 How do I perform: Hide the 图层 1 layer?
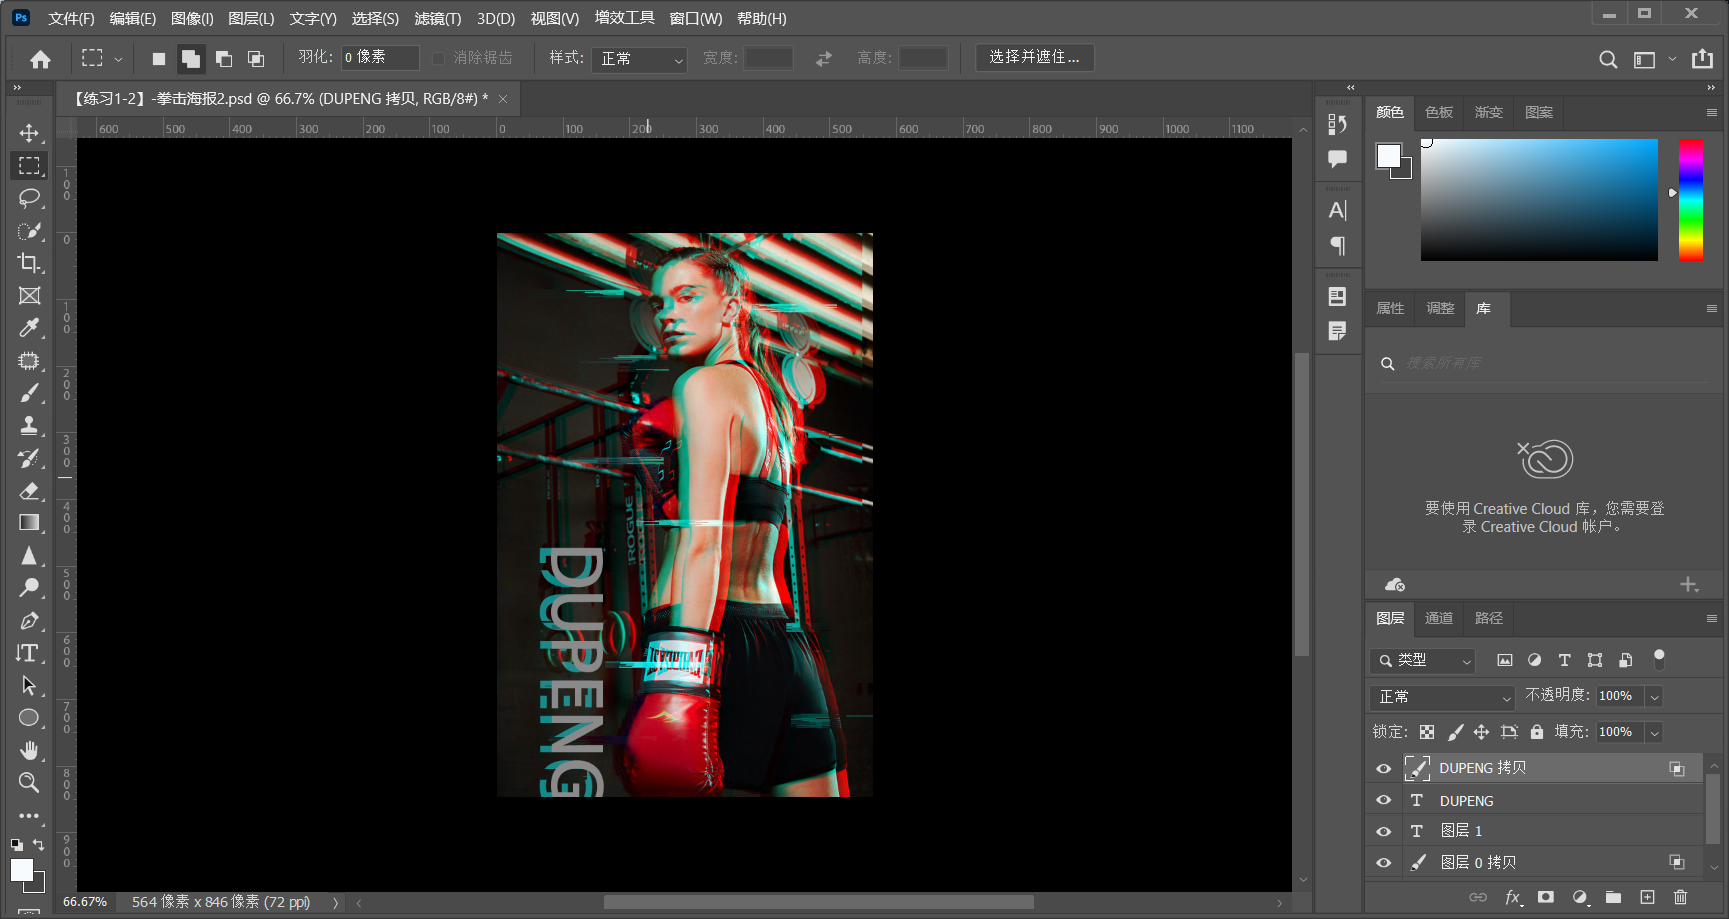[1384, 831]
